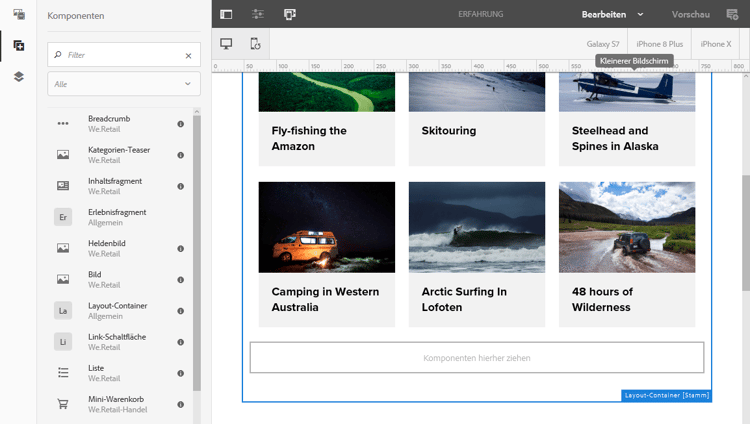Show info for Bild component
Screen dimensions: 750x424
pos(180,279)
